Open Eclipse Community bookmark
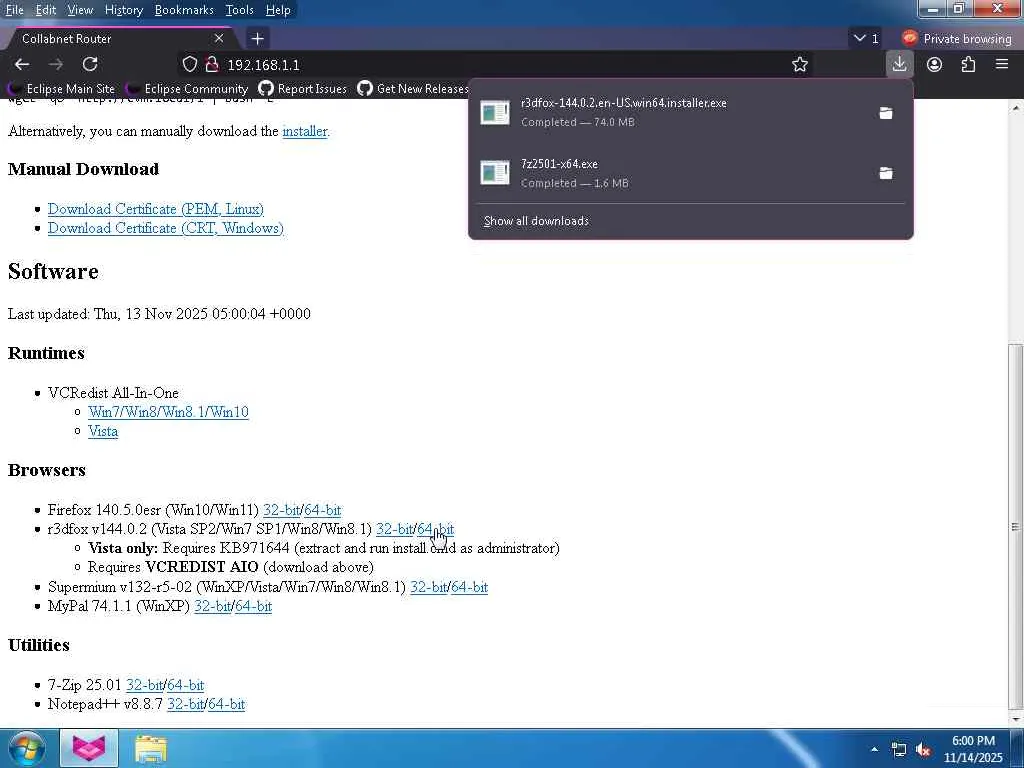The image size is (1024, 768). 187,88
